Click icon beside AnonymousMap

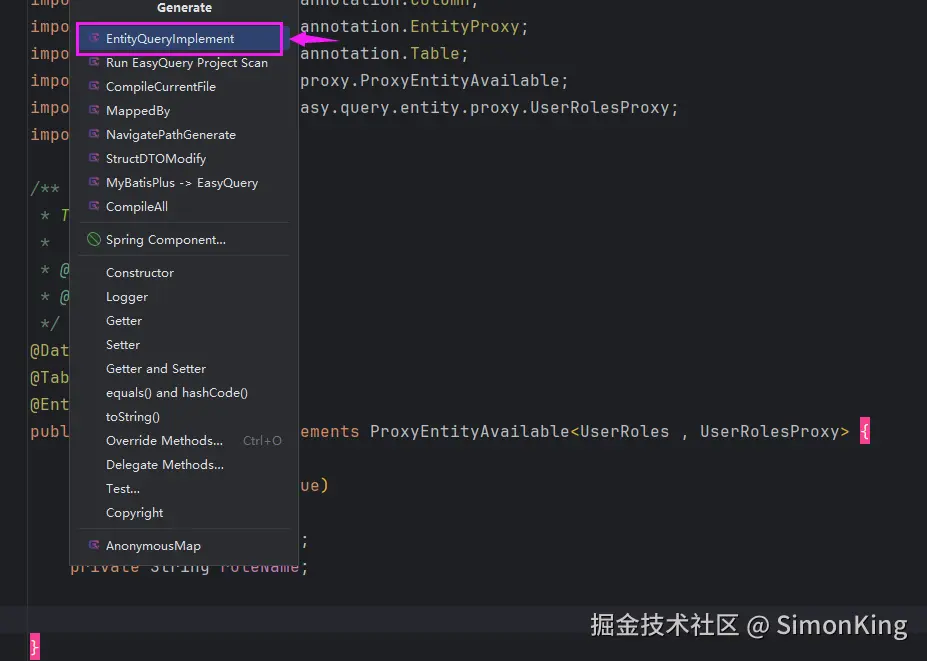[x=93, y=545]
